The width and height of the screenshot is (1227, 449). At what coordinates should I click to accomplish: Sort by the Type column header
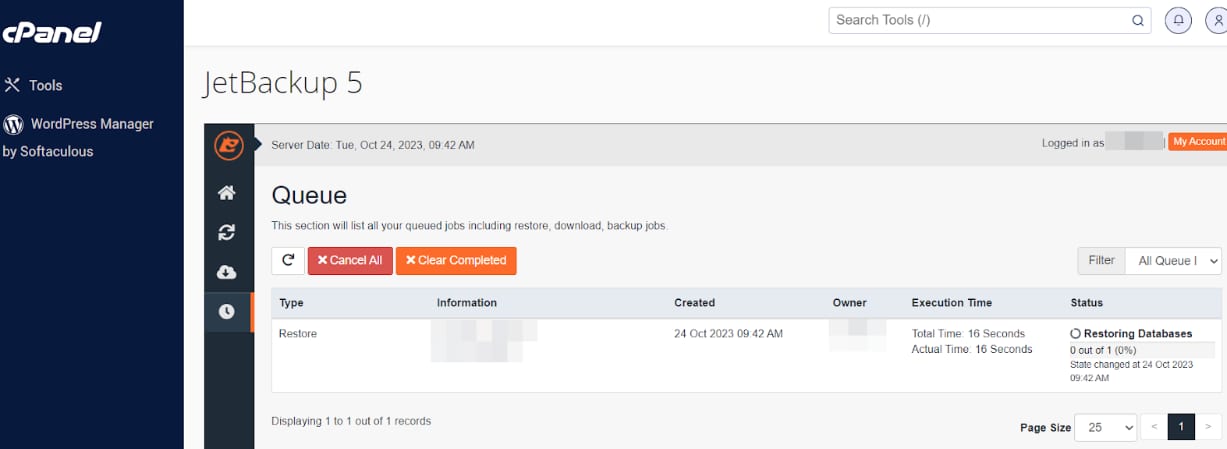tap(291, 303)
